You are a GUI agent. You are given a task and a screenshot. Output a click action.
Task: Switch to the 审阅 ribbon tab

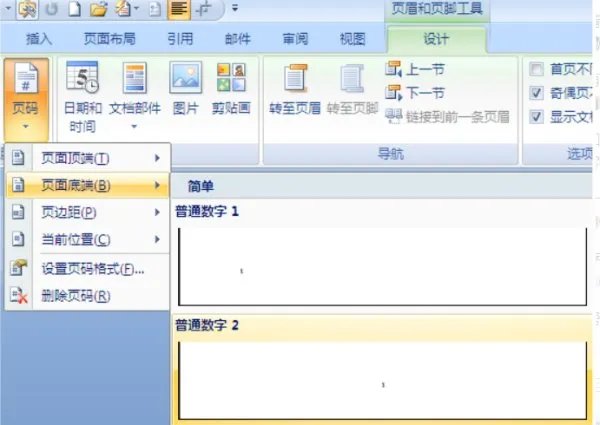click(x=295, y=39)
